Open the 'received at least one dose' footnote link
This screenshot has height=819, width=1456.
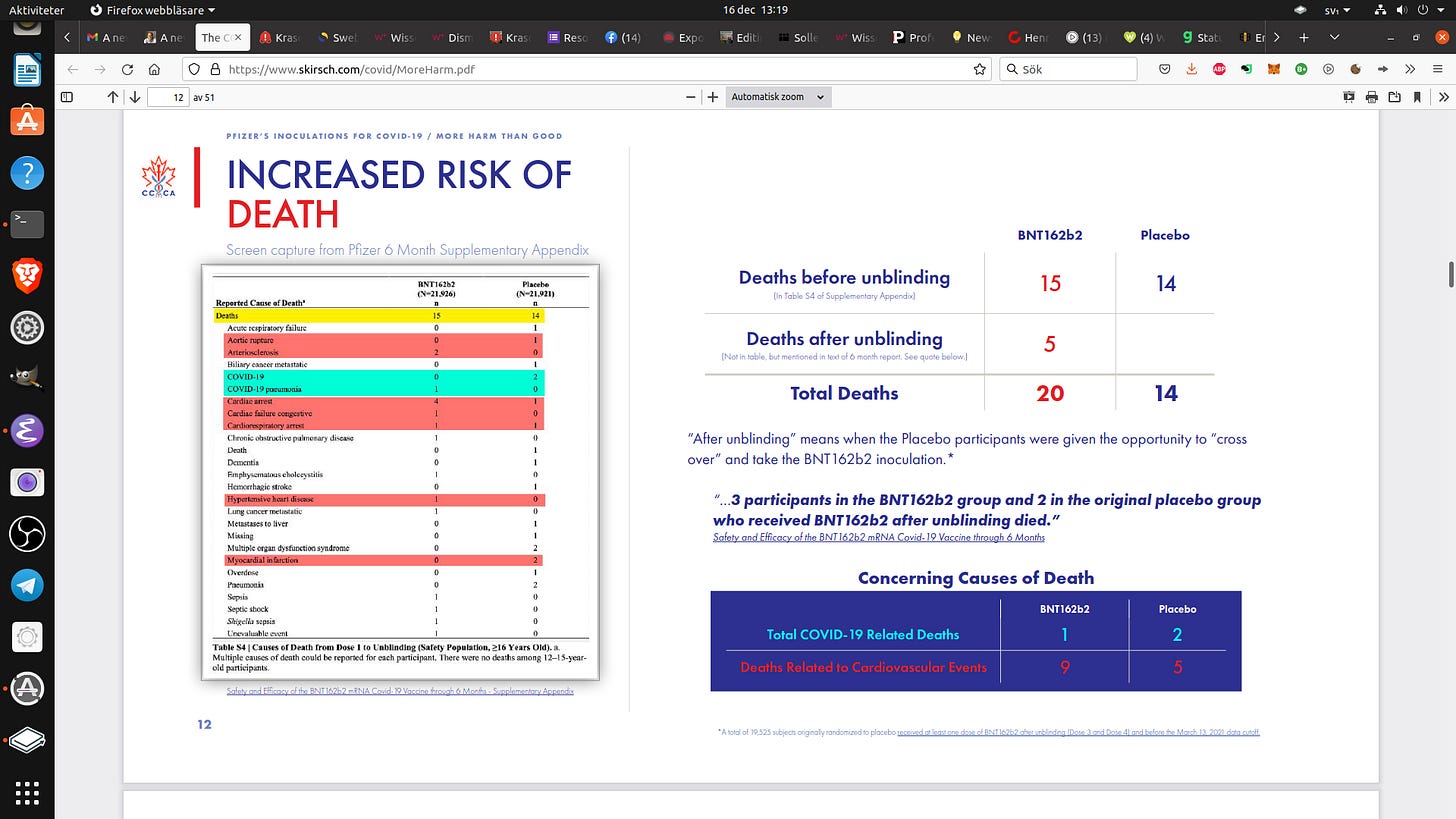tap(1079, 732)
